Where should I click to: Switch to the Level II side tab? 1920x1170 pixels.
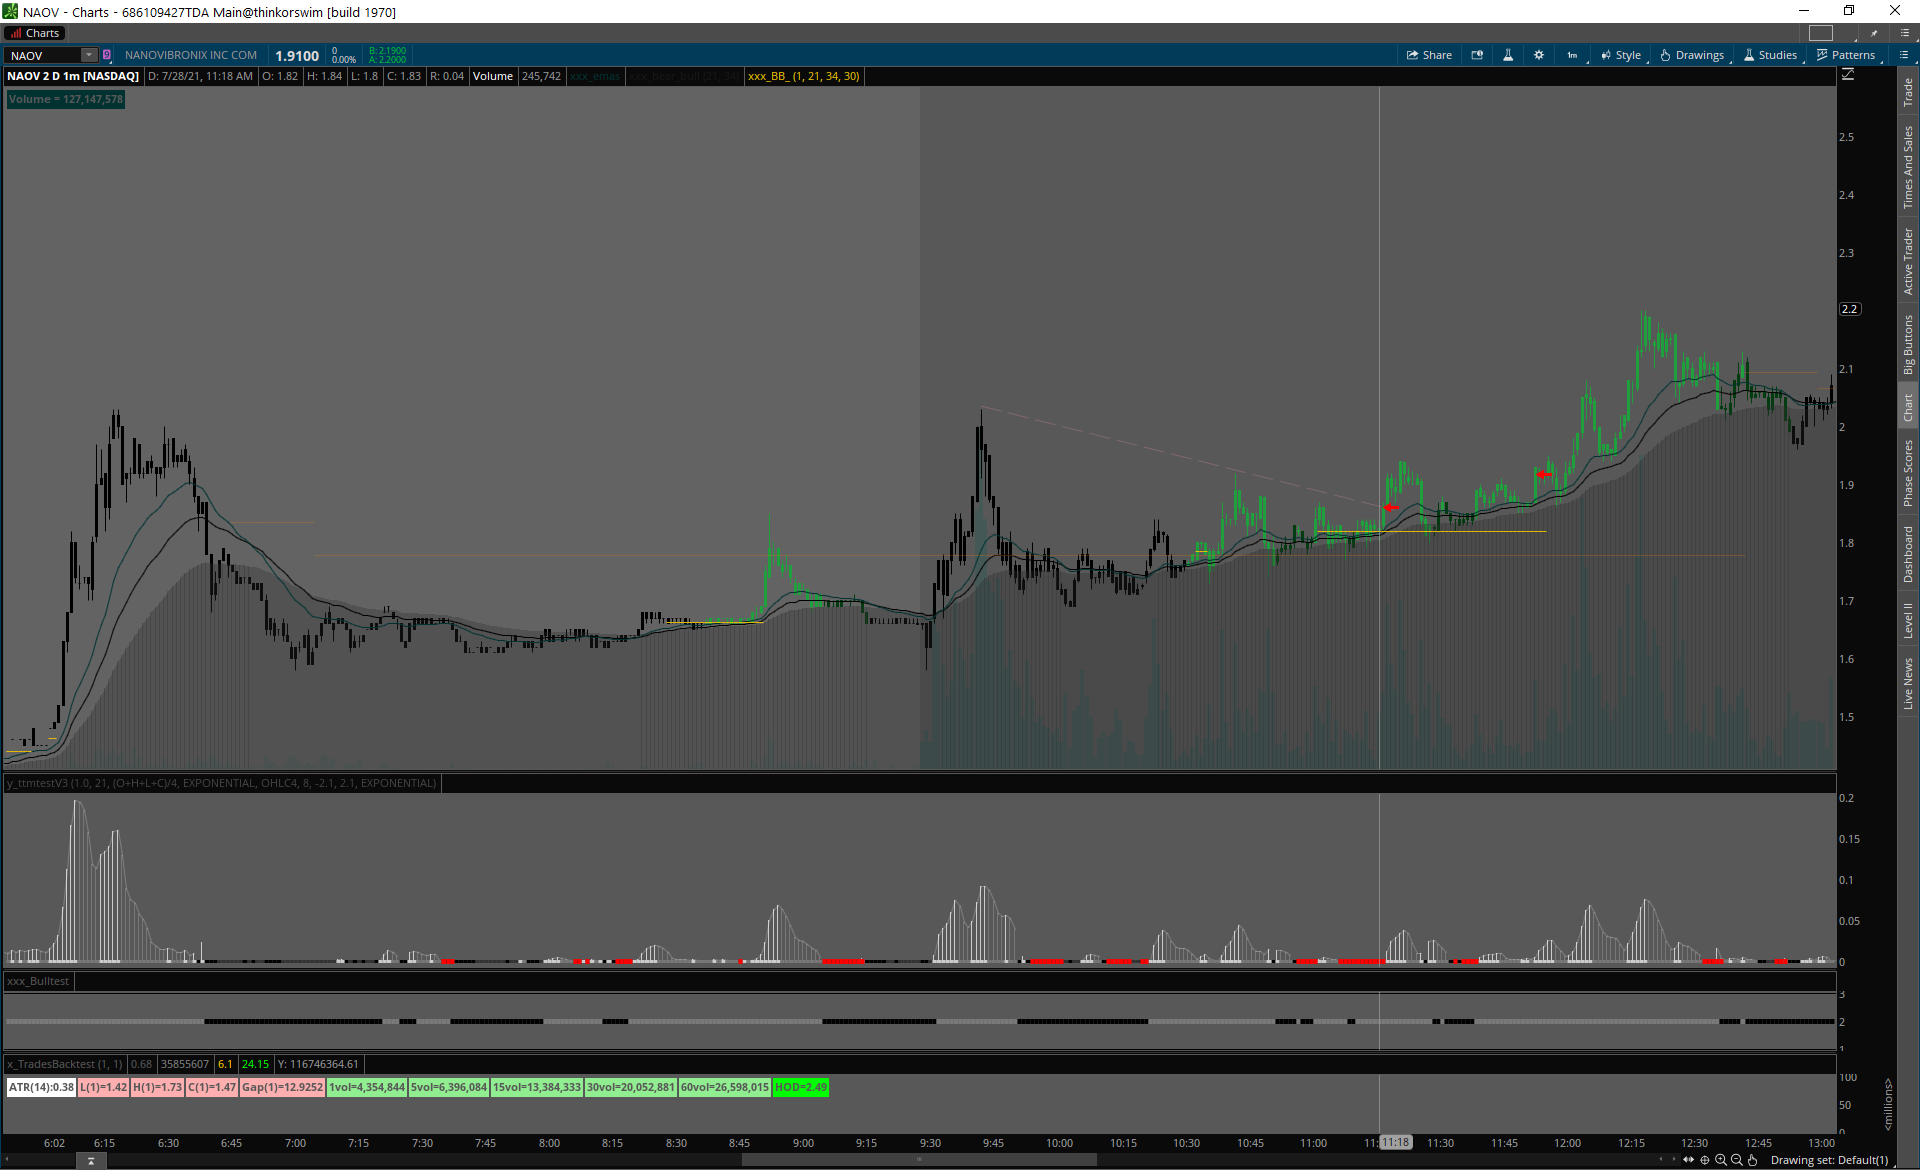click(1908, 620)
